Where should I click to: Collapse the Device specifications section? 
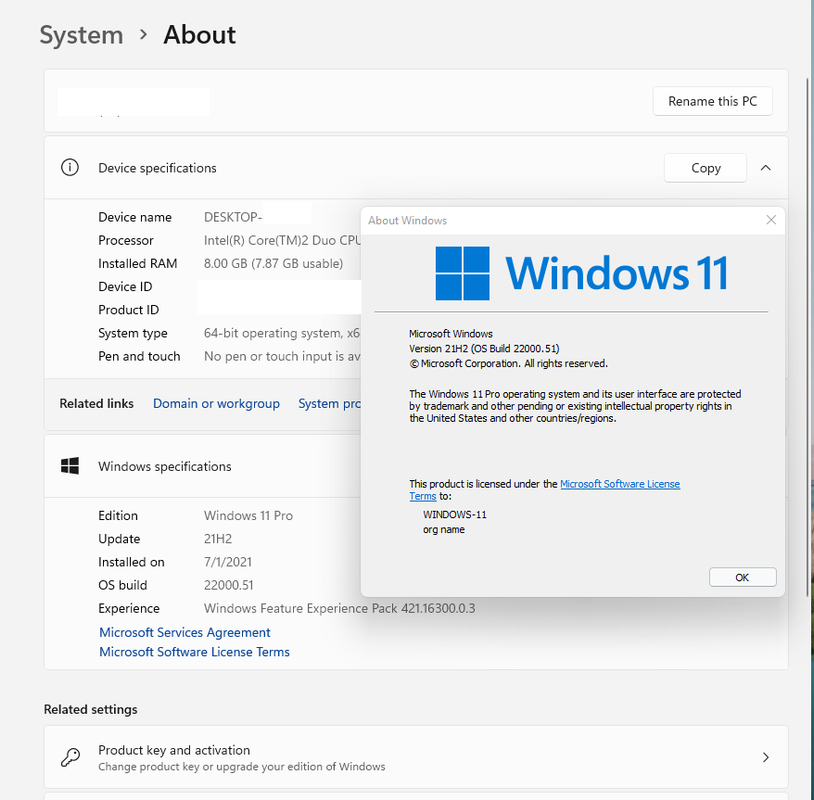click(x=766, y=168)
